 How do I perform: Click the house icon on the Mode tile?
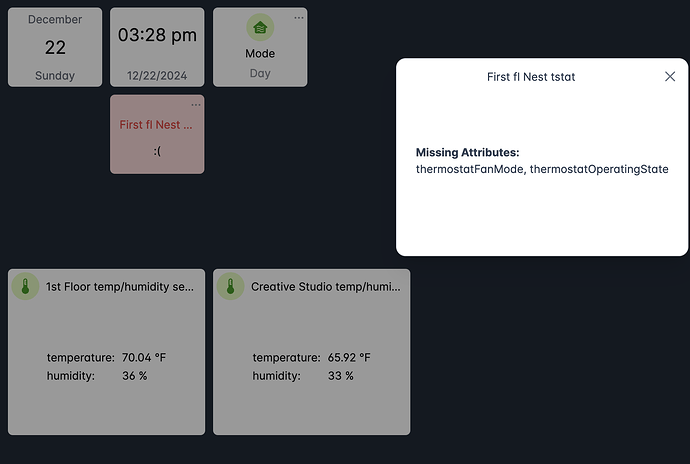tap(260, 28)
